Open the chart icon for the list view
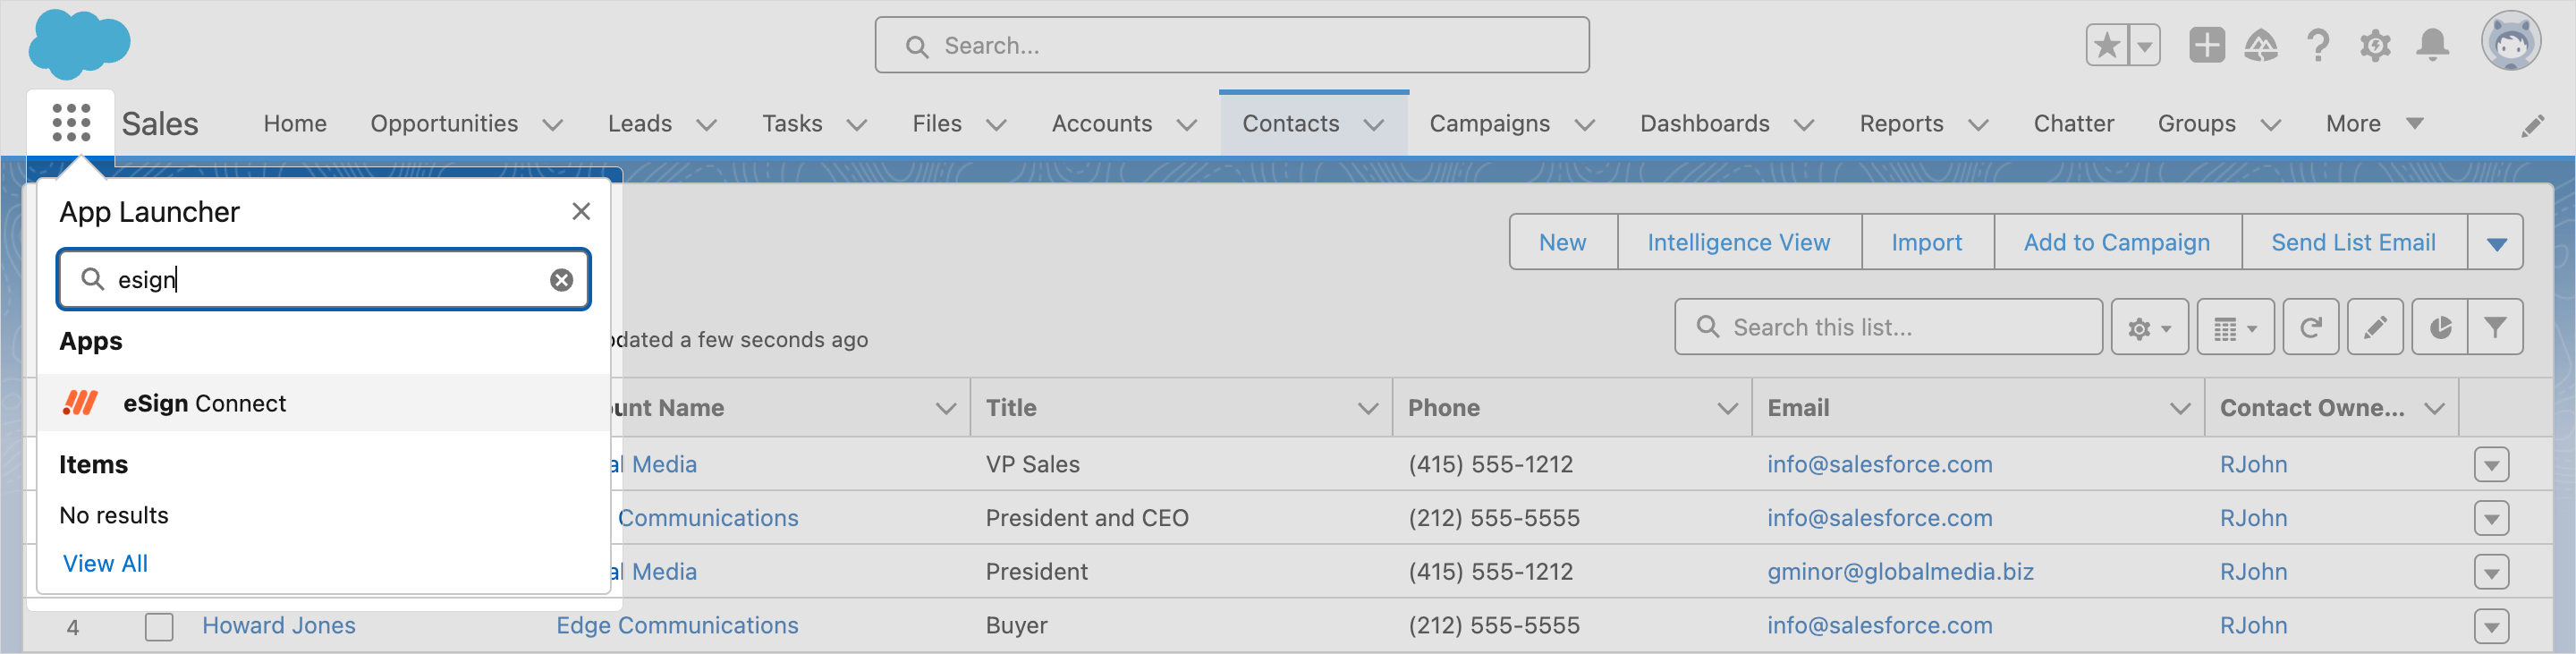The image size is (2576, 654). [x=2440, y=326]
